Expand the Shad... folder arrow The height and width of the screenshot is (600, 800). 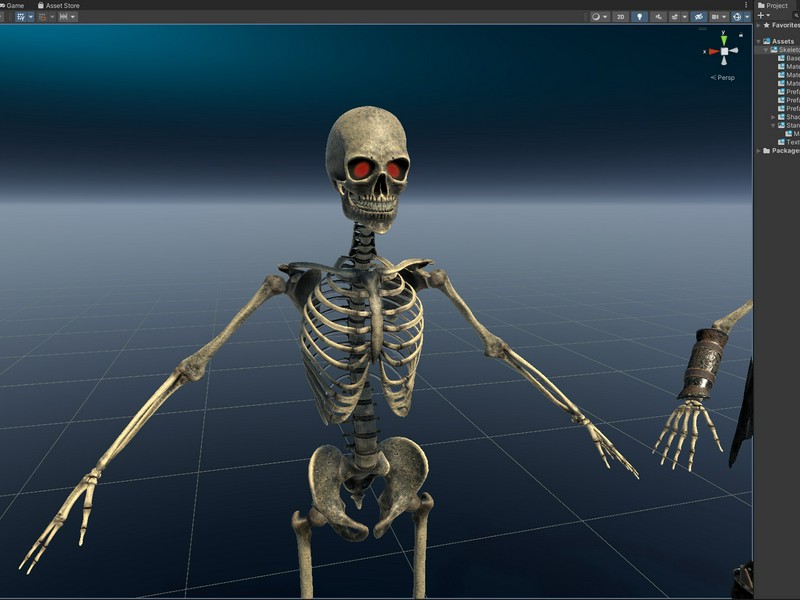[773, 117]
